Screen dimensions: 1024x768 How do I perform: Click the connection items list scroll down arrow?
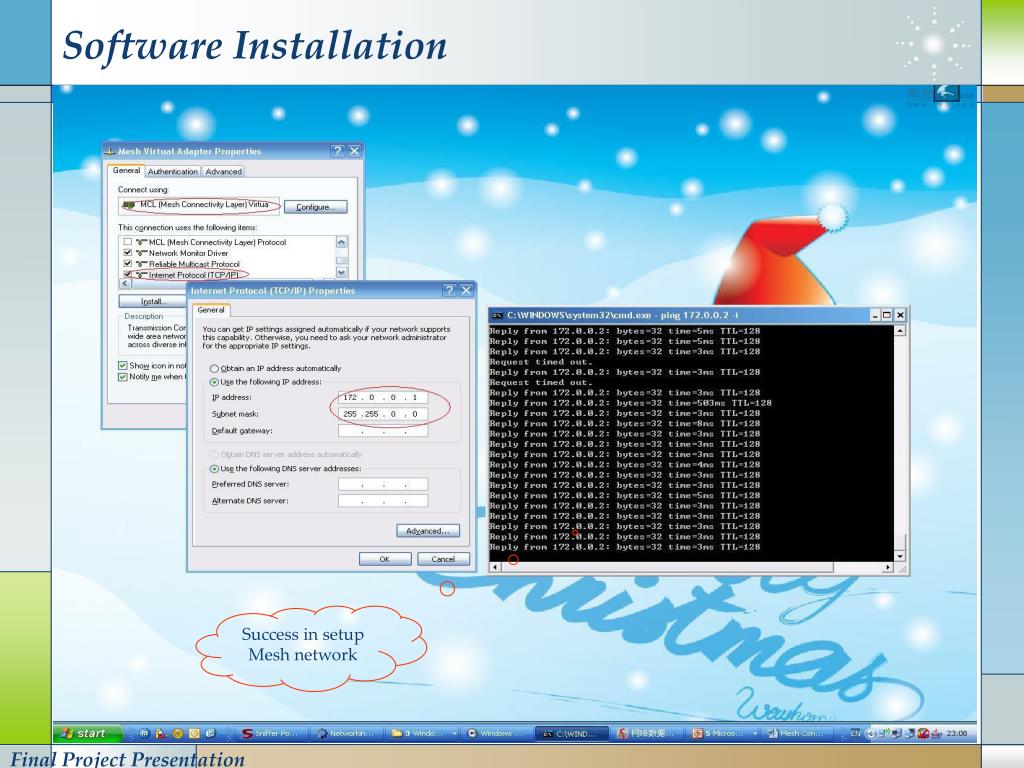342,272
